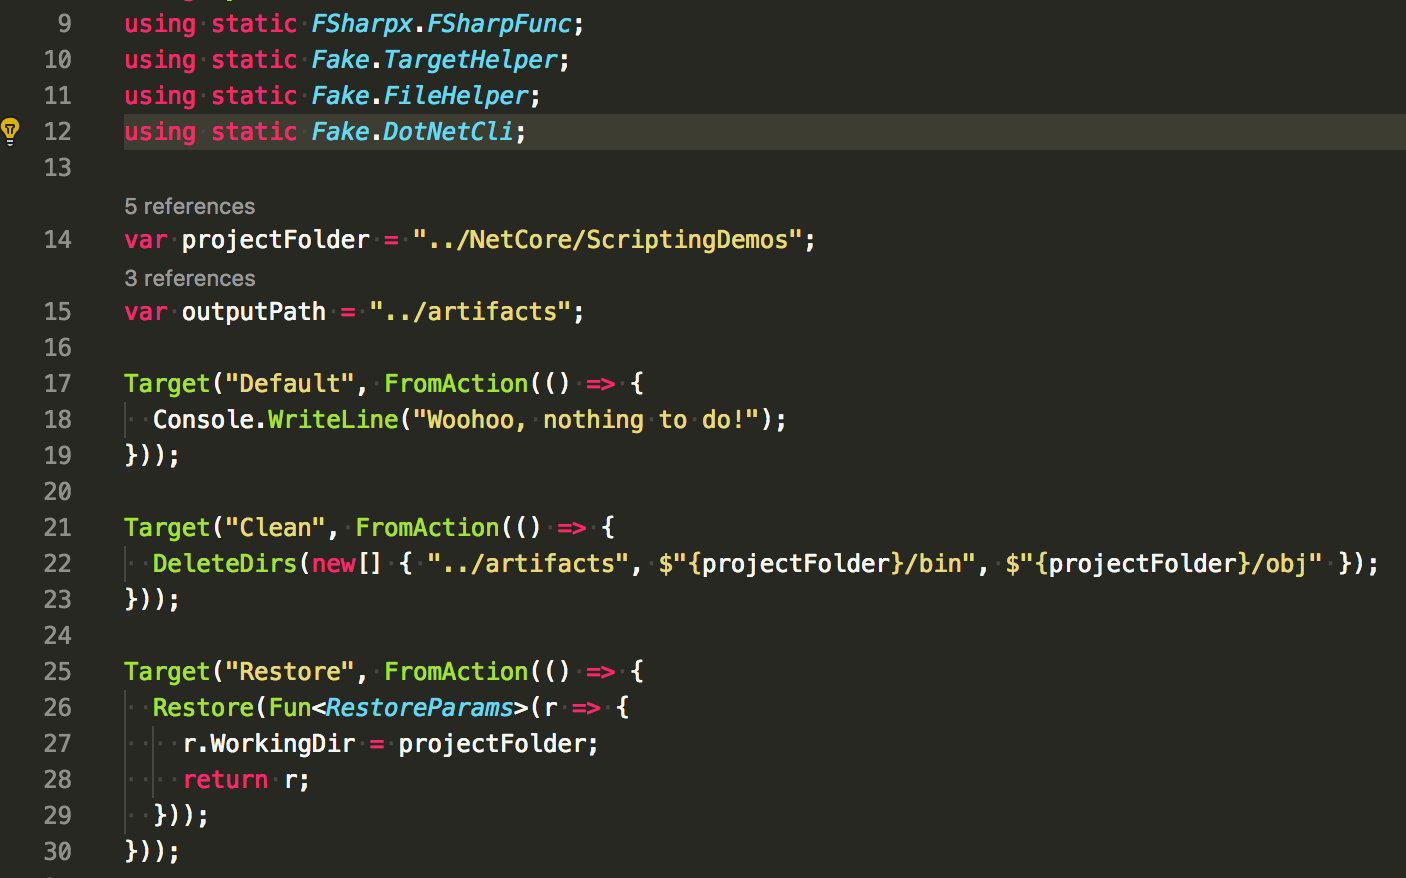This screenshot has width=1406, height=878.
Task: Click Console on line 18
Action: click(x=203, y=419)
